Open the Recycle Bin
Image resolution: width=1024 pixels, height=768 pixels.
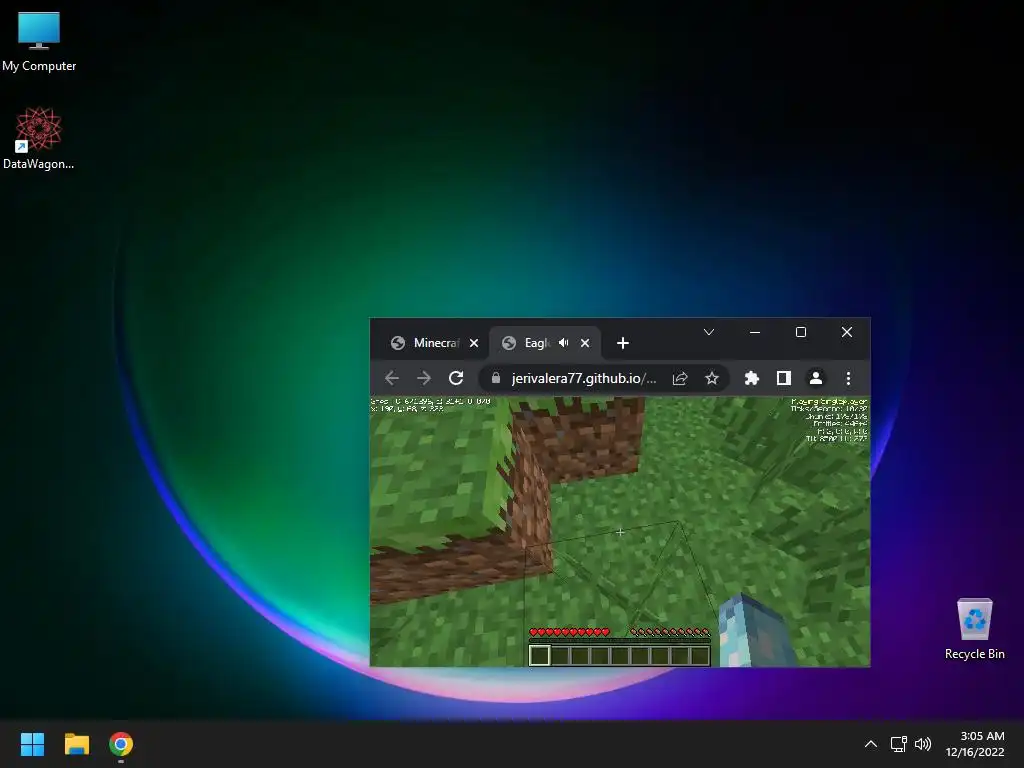974,630
